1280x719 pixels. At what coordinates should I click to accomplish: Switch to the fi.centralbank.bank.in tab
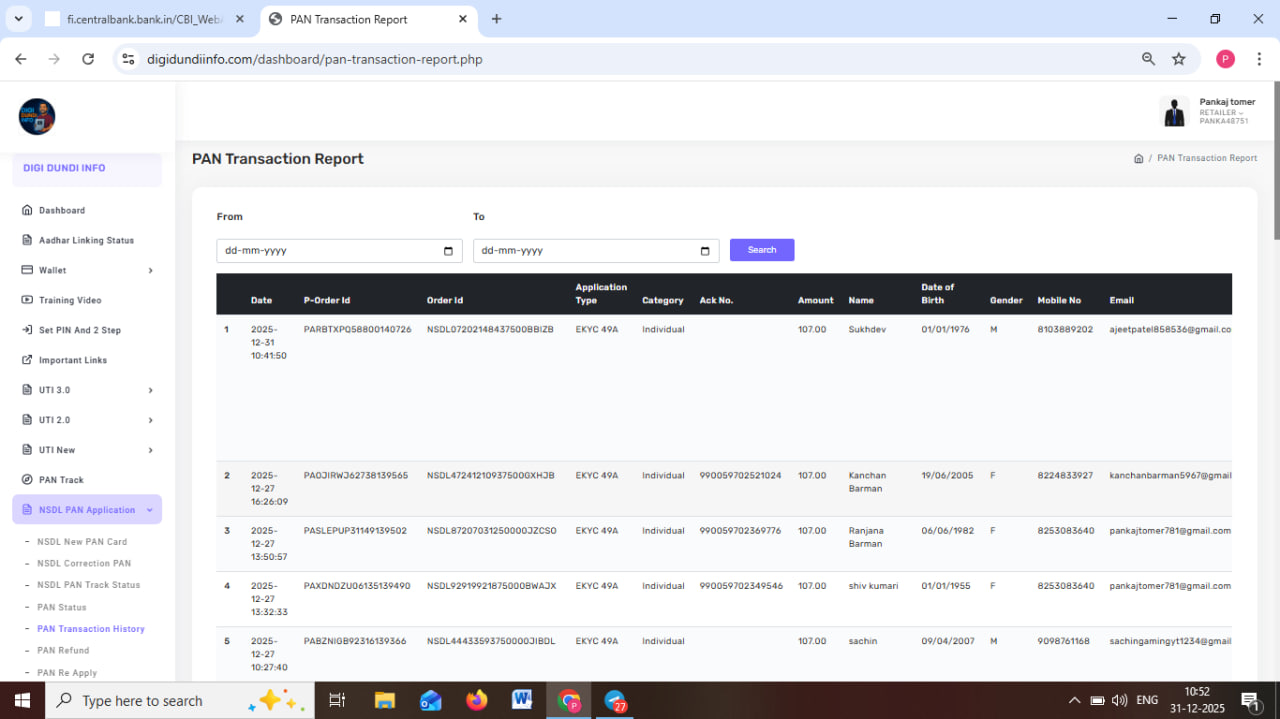tap(140, 19)
